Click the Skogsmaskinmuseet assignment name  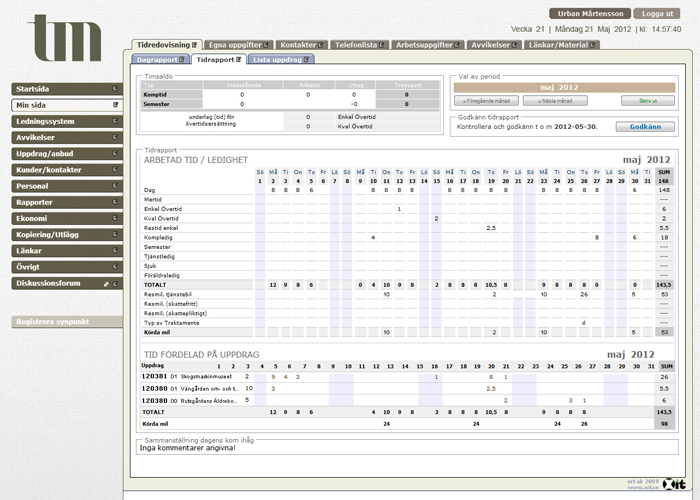(x=206, y=377)
